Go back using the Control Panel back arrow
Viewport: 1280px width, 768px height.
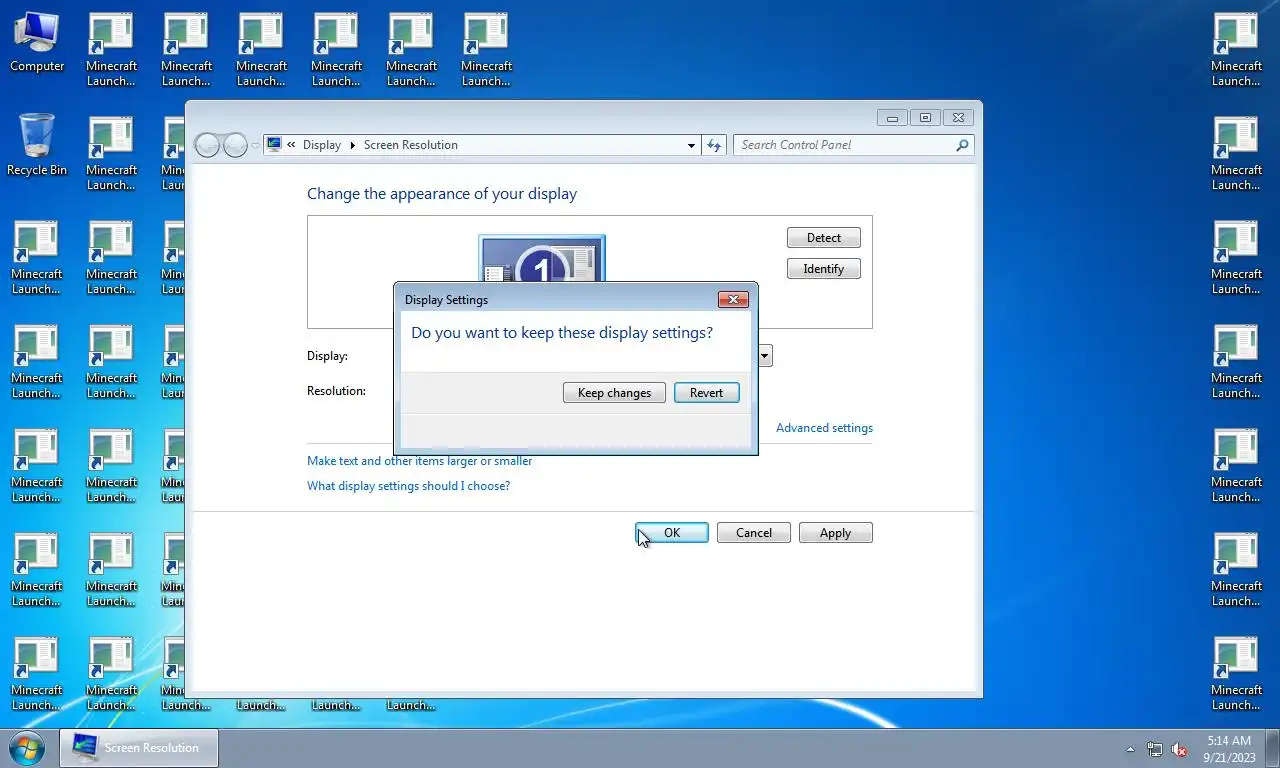click(207, 145)
